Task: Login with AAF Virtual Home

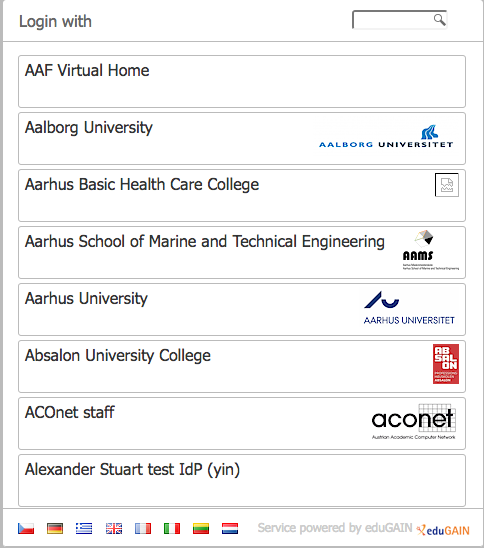Action: 242,81
